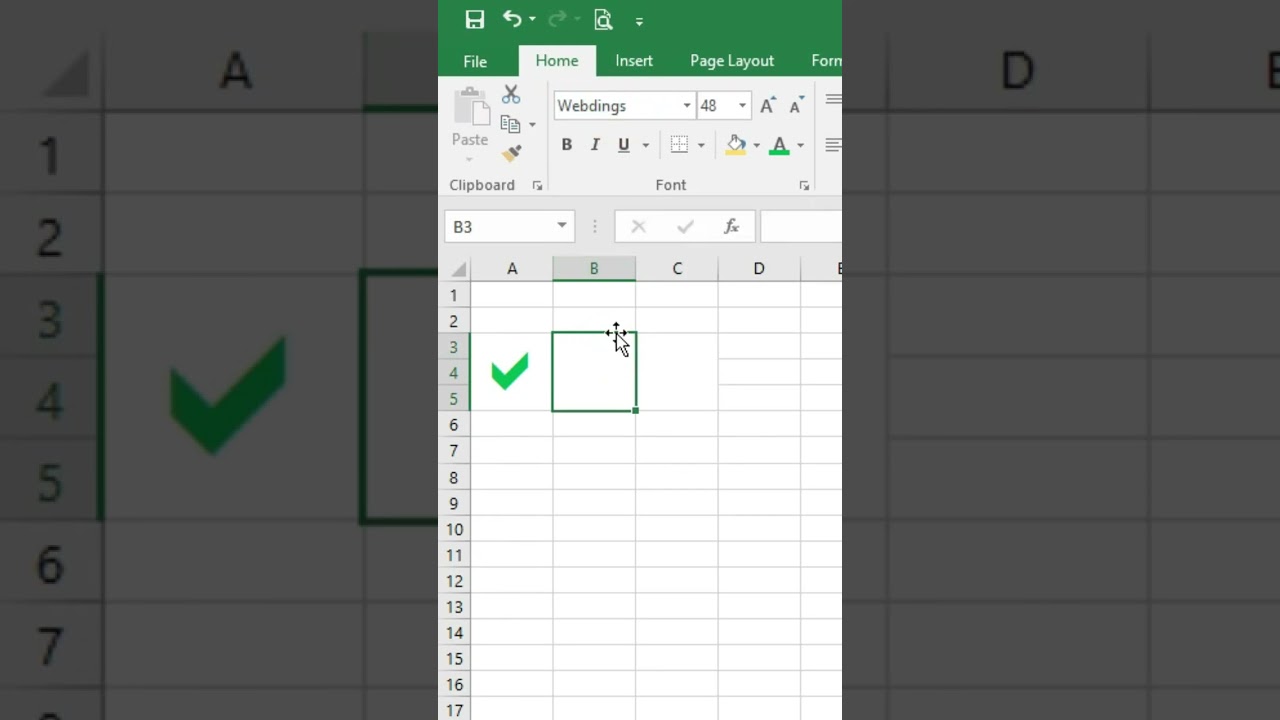1280x720 pixels.
Task: Click the formula bar input field
Action: click(x=801, y=227)
